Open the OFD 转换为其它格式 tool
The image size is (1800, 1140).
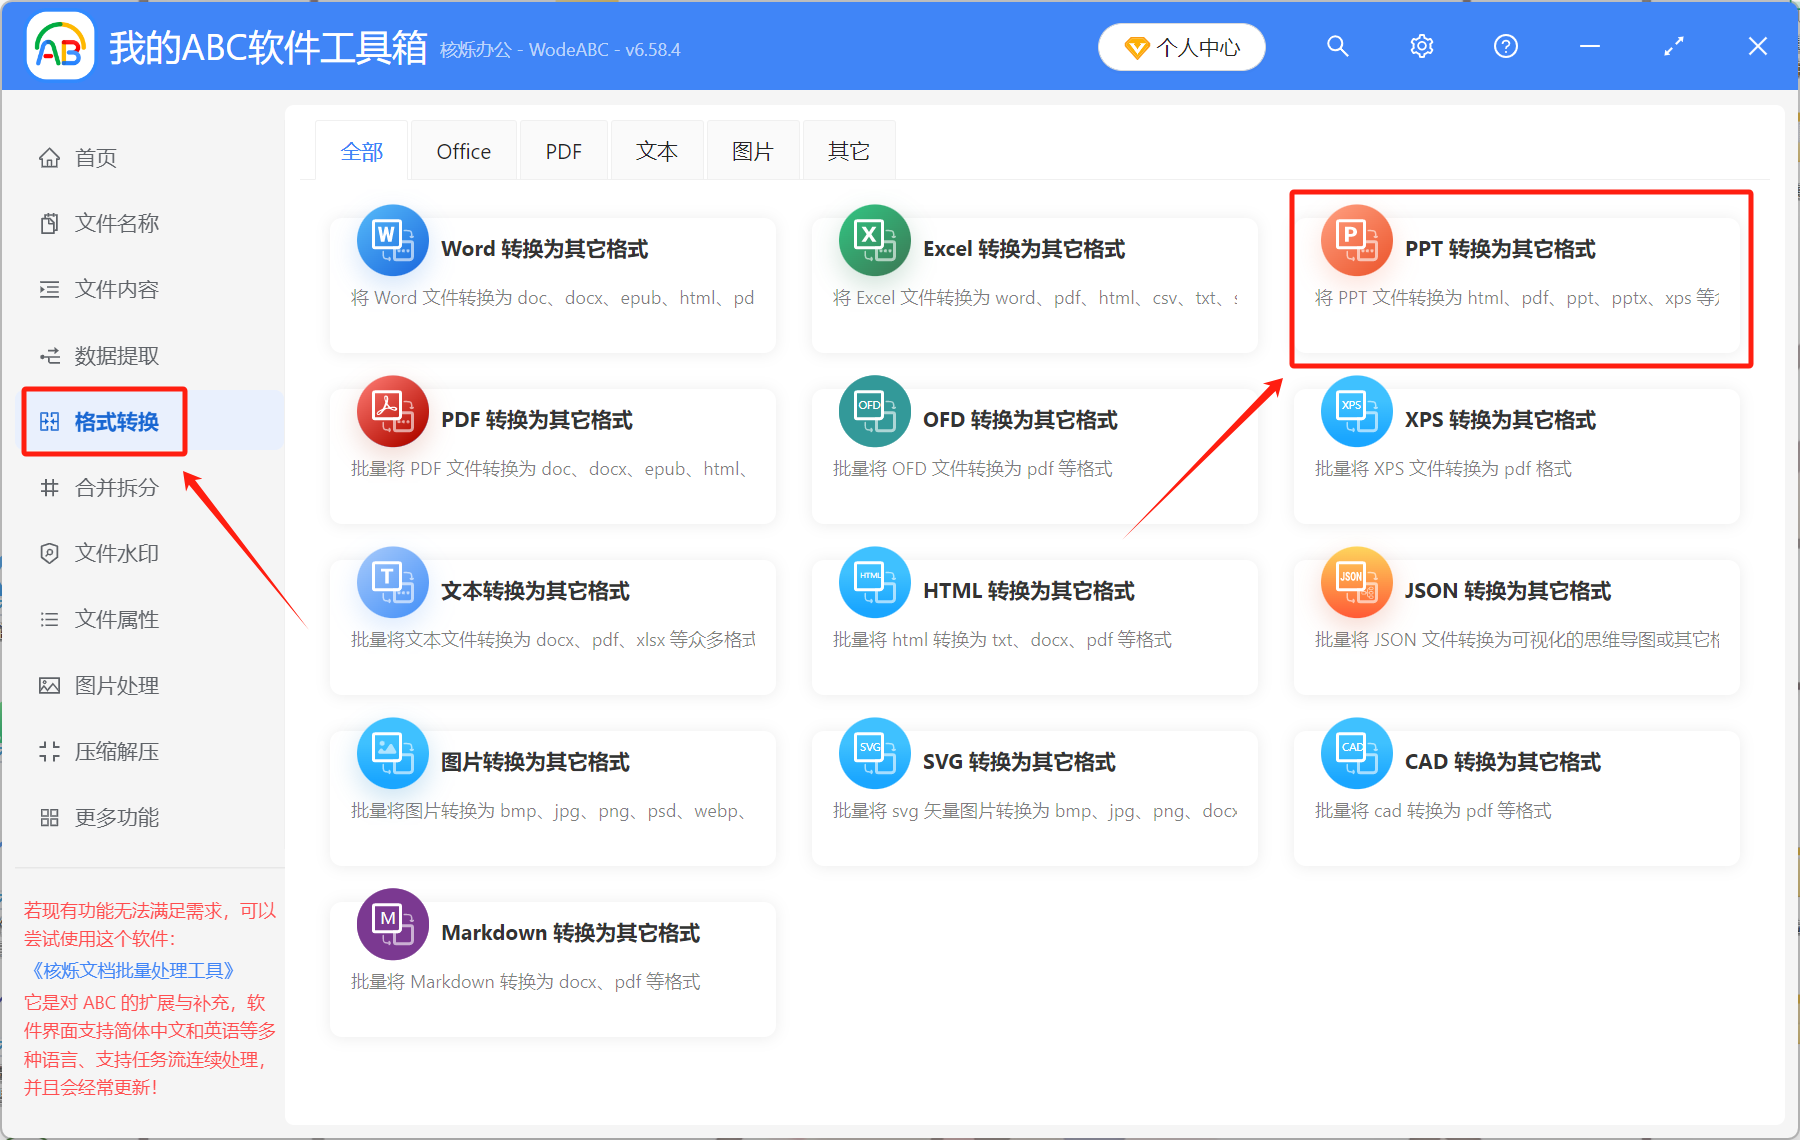pyautogui.click(x=1034, y=440)
